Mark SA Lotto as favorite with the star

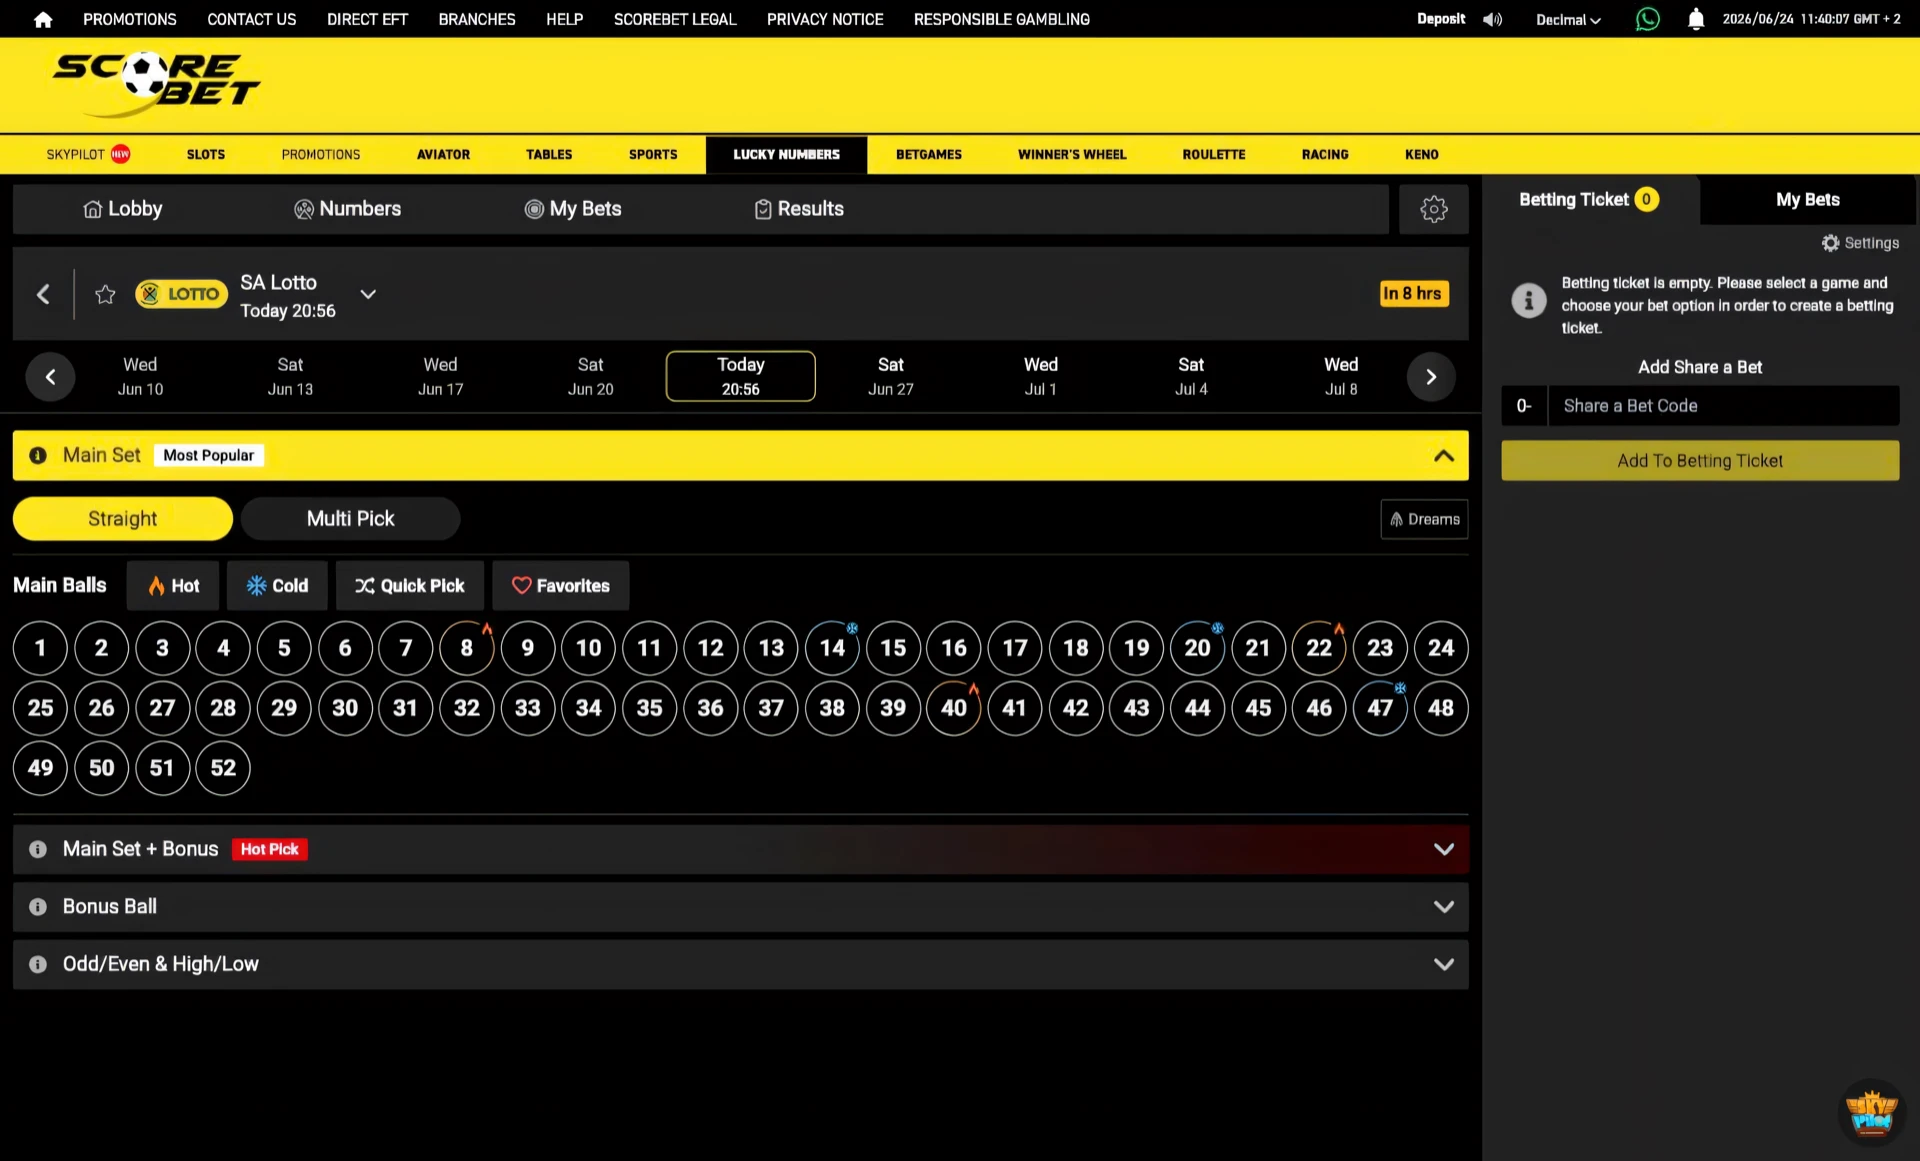coord(105,294)
